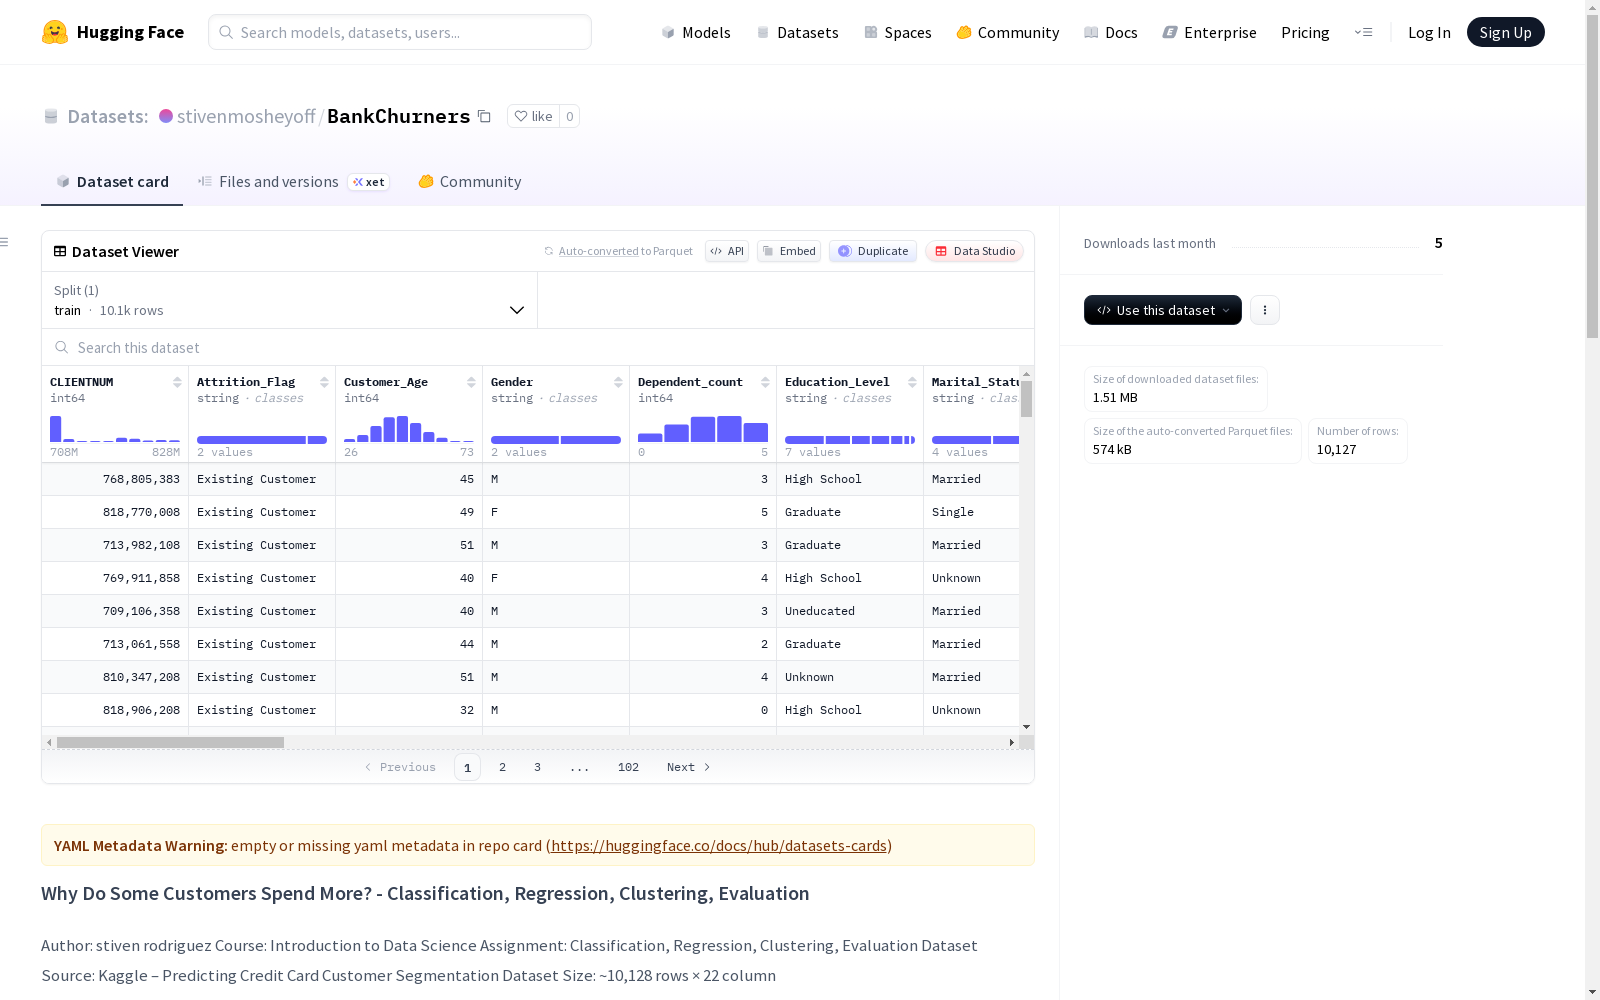Switch to the Dataset card tab
The image size is (1600, 1000).
click(112, 182)
